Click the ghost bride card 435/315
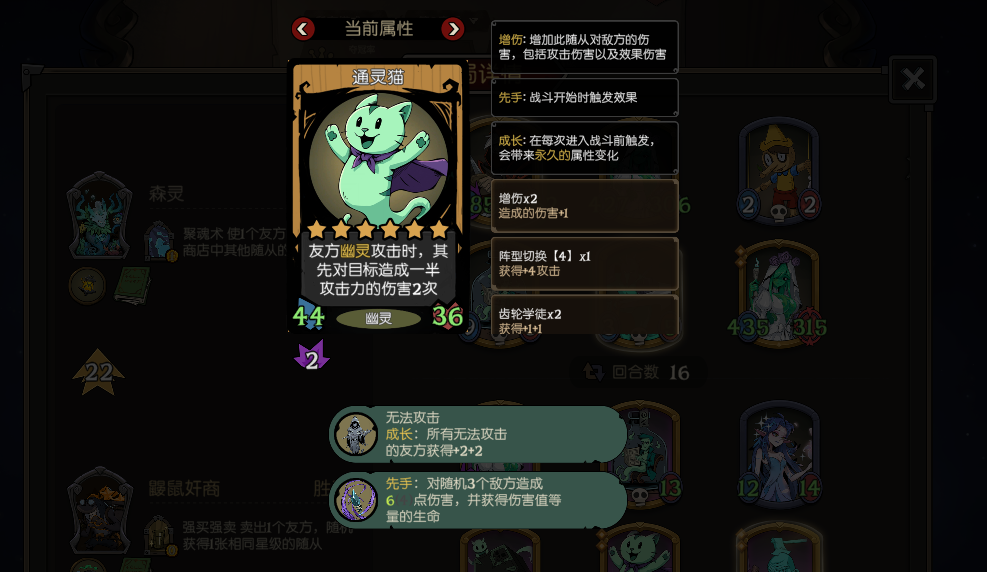The image size is (987, 572). point(779,293)
